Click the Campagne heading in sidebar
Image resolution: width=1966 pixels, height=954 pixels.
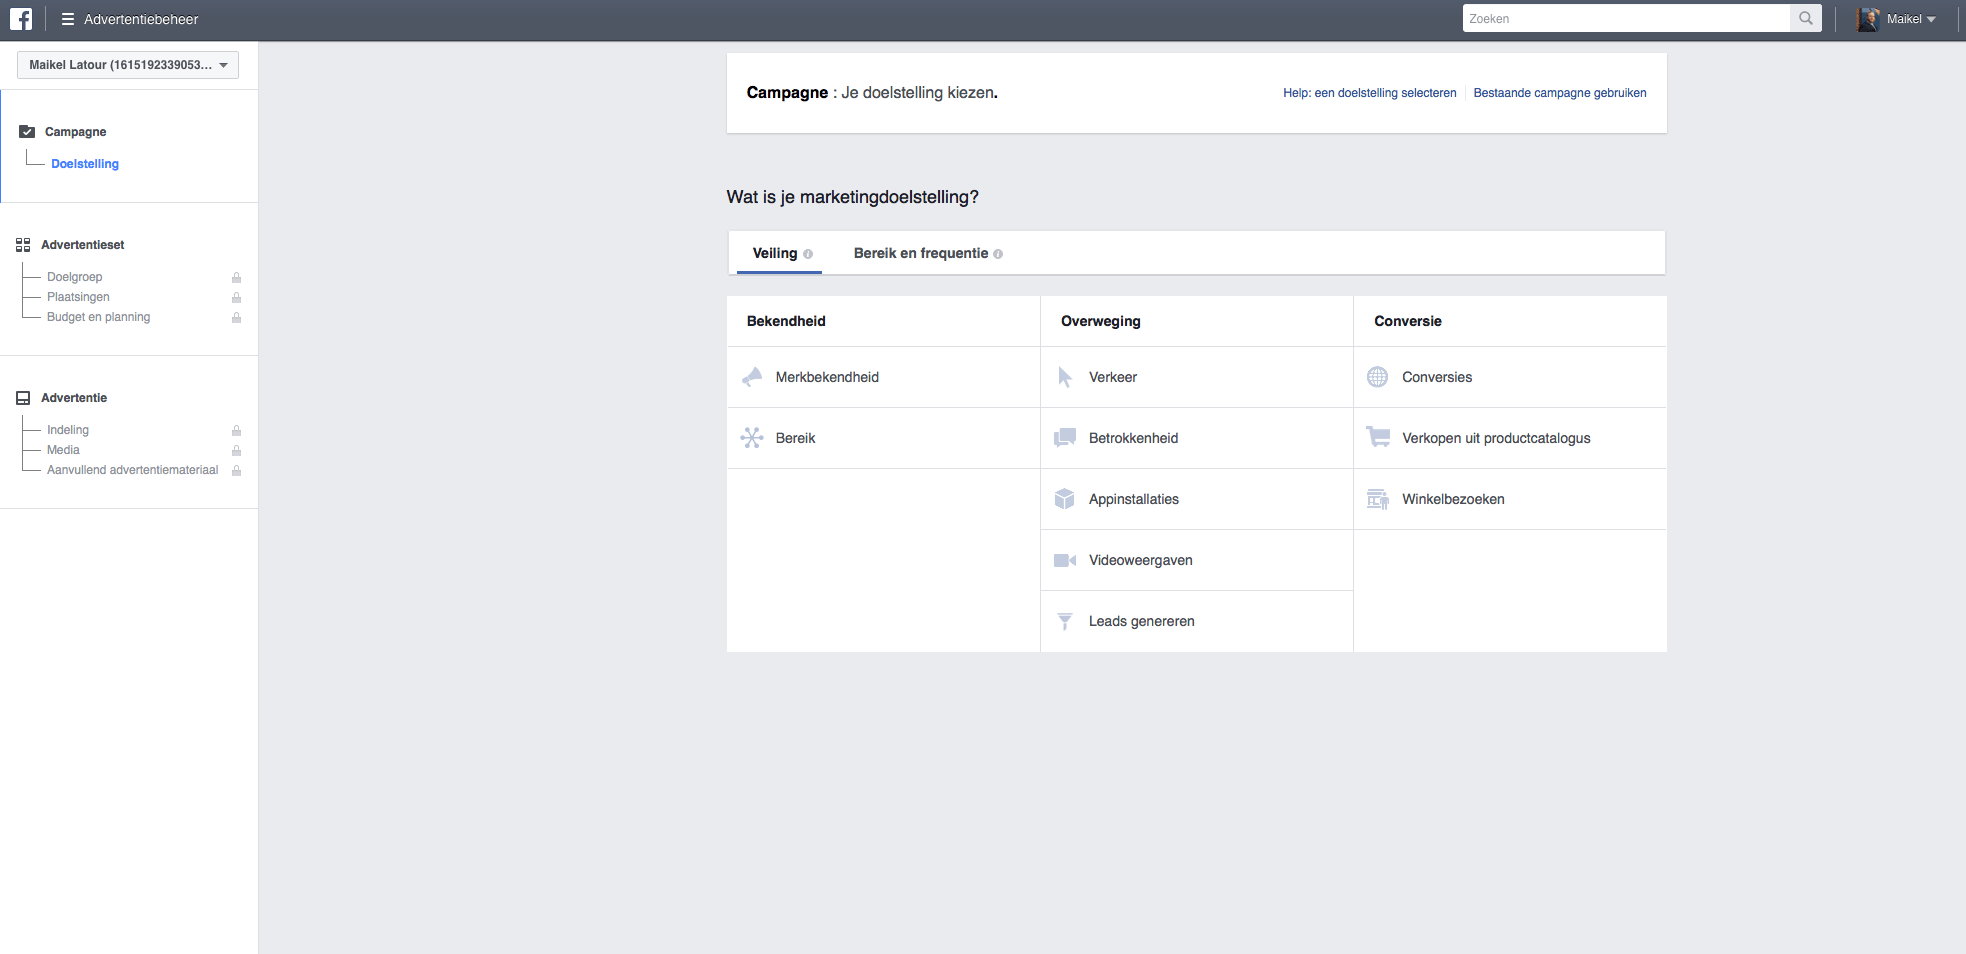tap(75, 132)
